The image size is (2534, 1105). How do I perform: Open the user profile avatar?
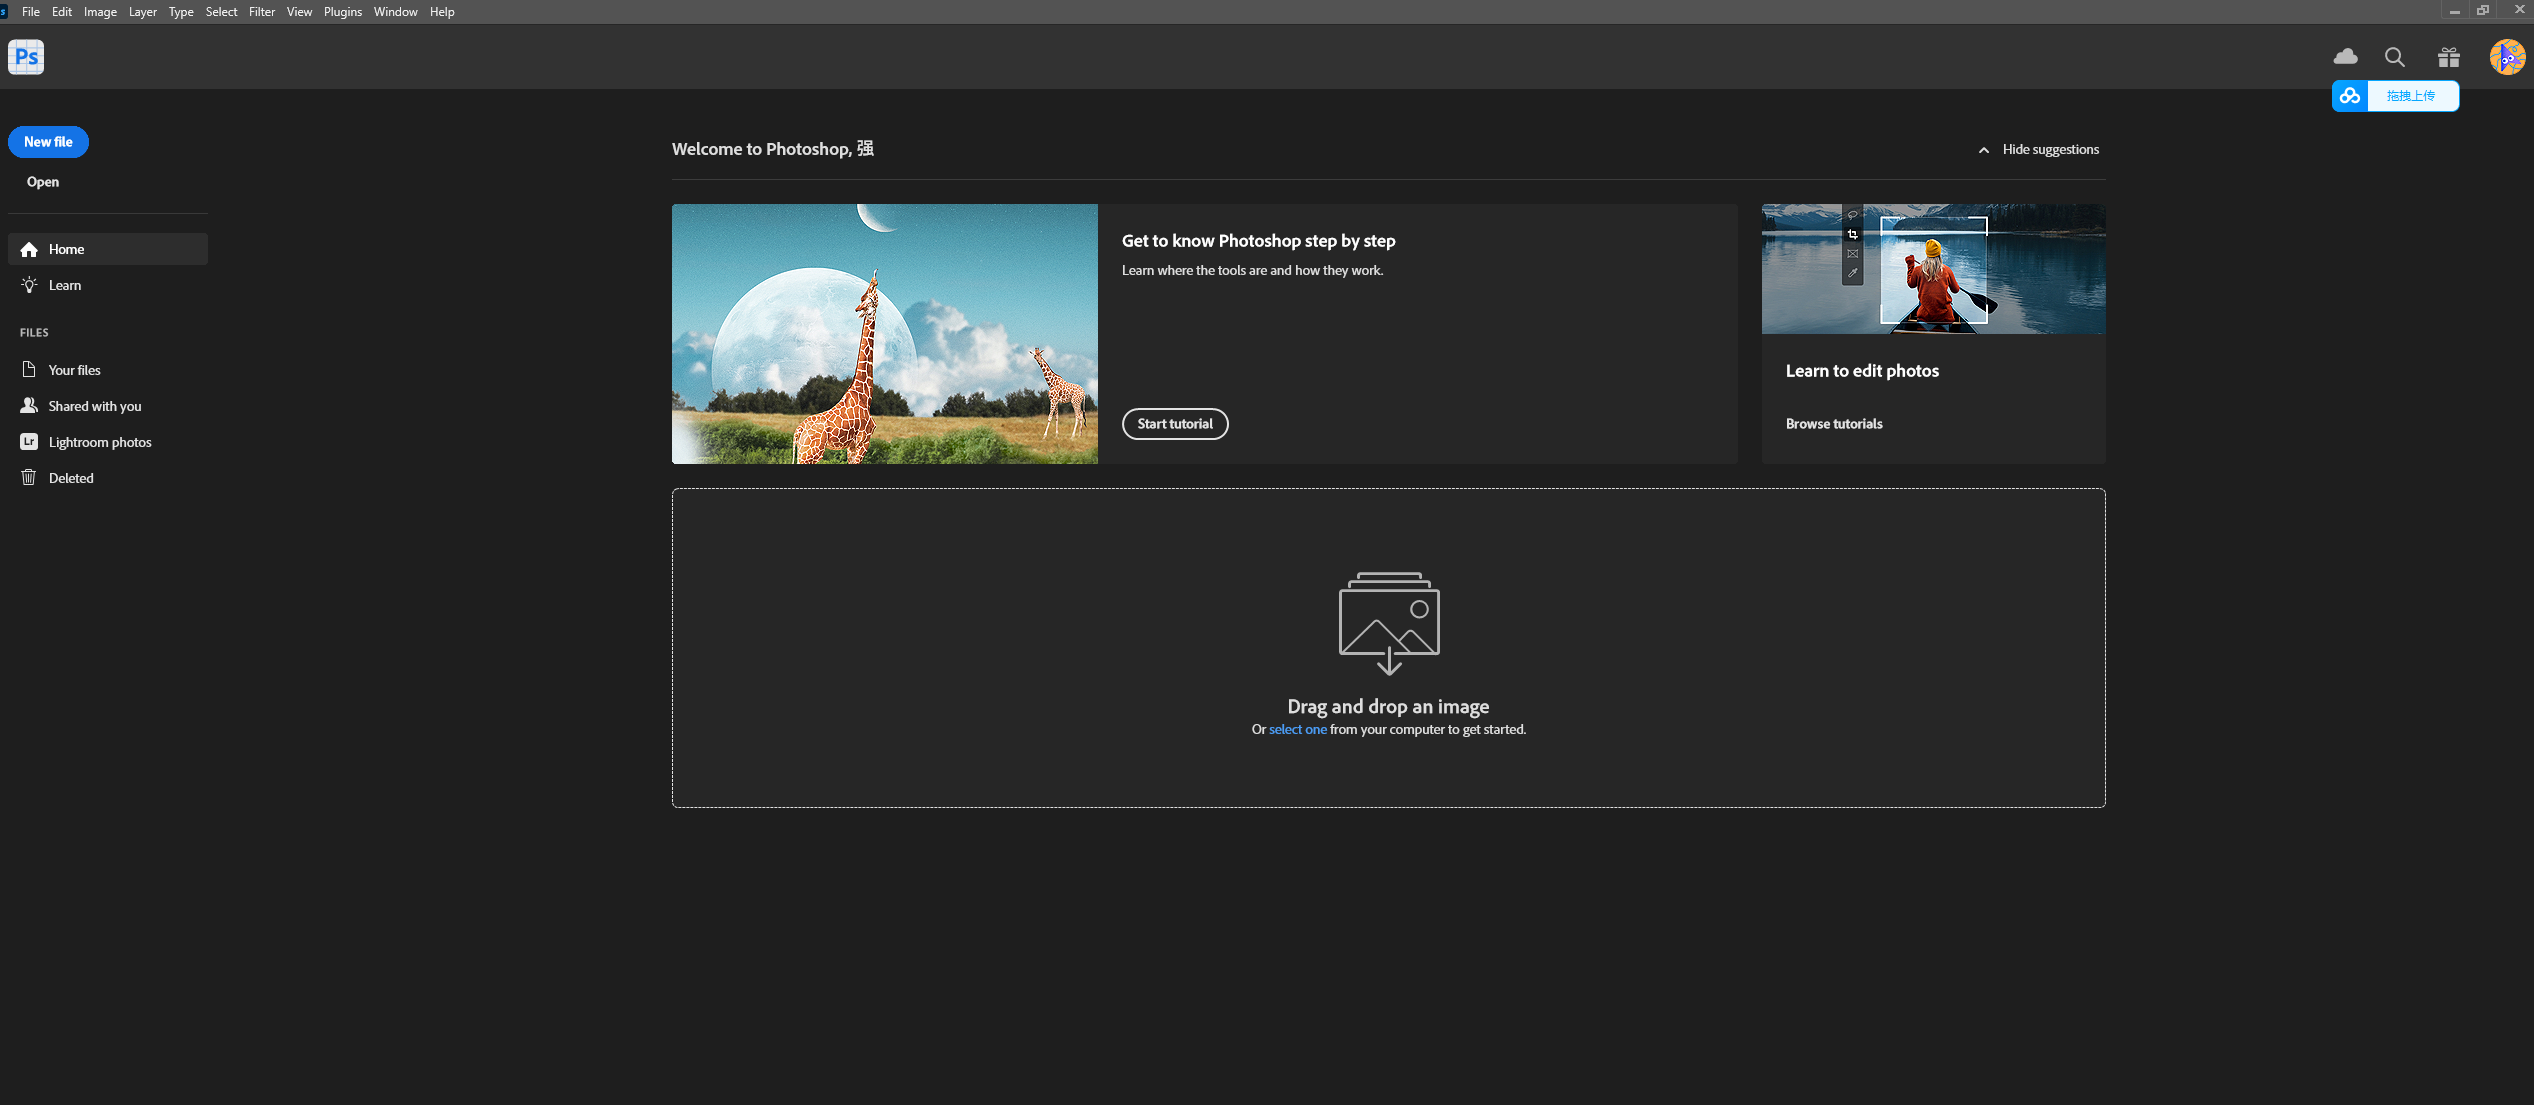click(2507, 57)
